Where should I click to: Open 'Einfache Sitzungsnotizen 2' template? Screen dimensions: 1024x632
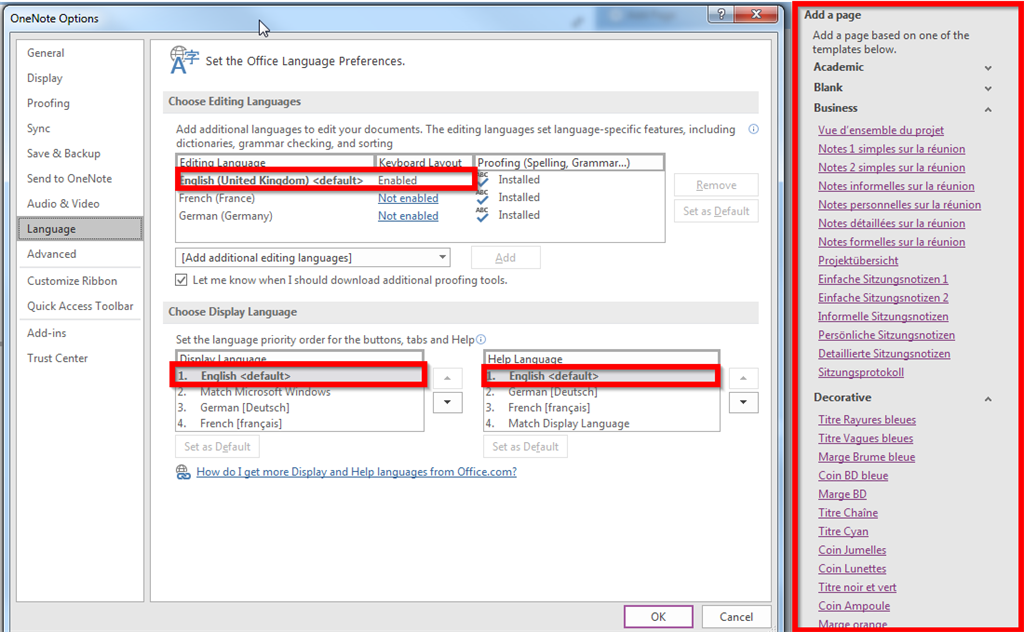tap(883, 298)
